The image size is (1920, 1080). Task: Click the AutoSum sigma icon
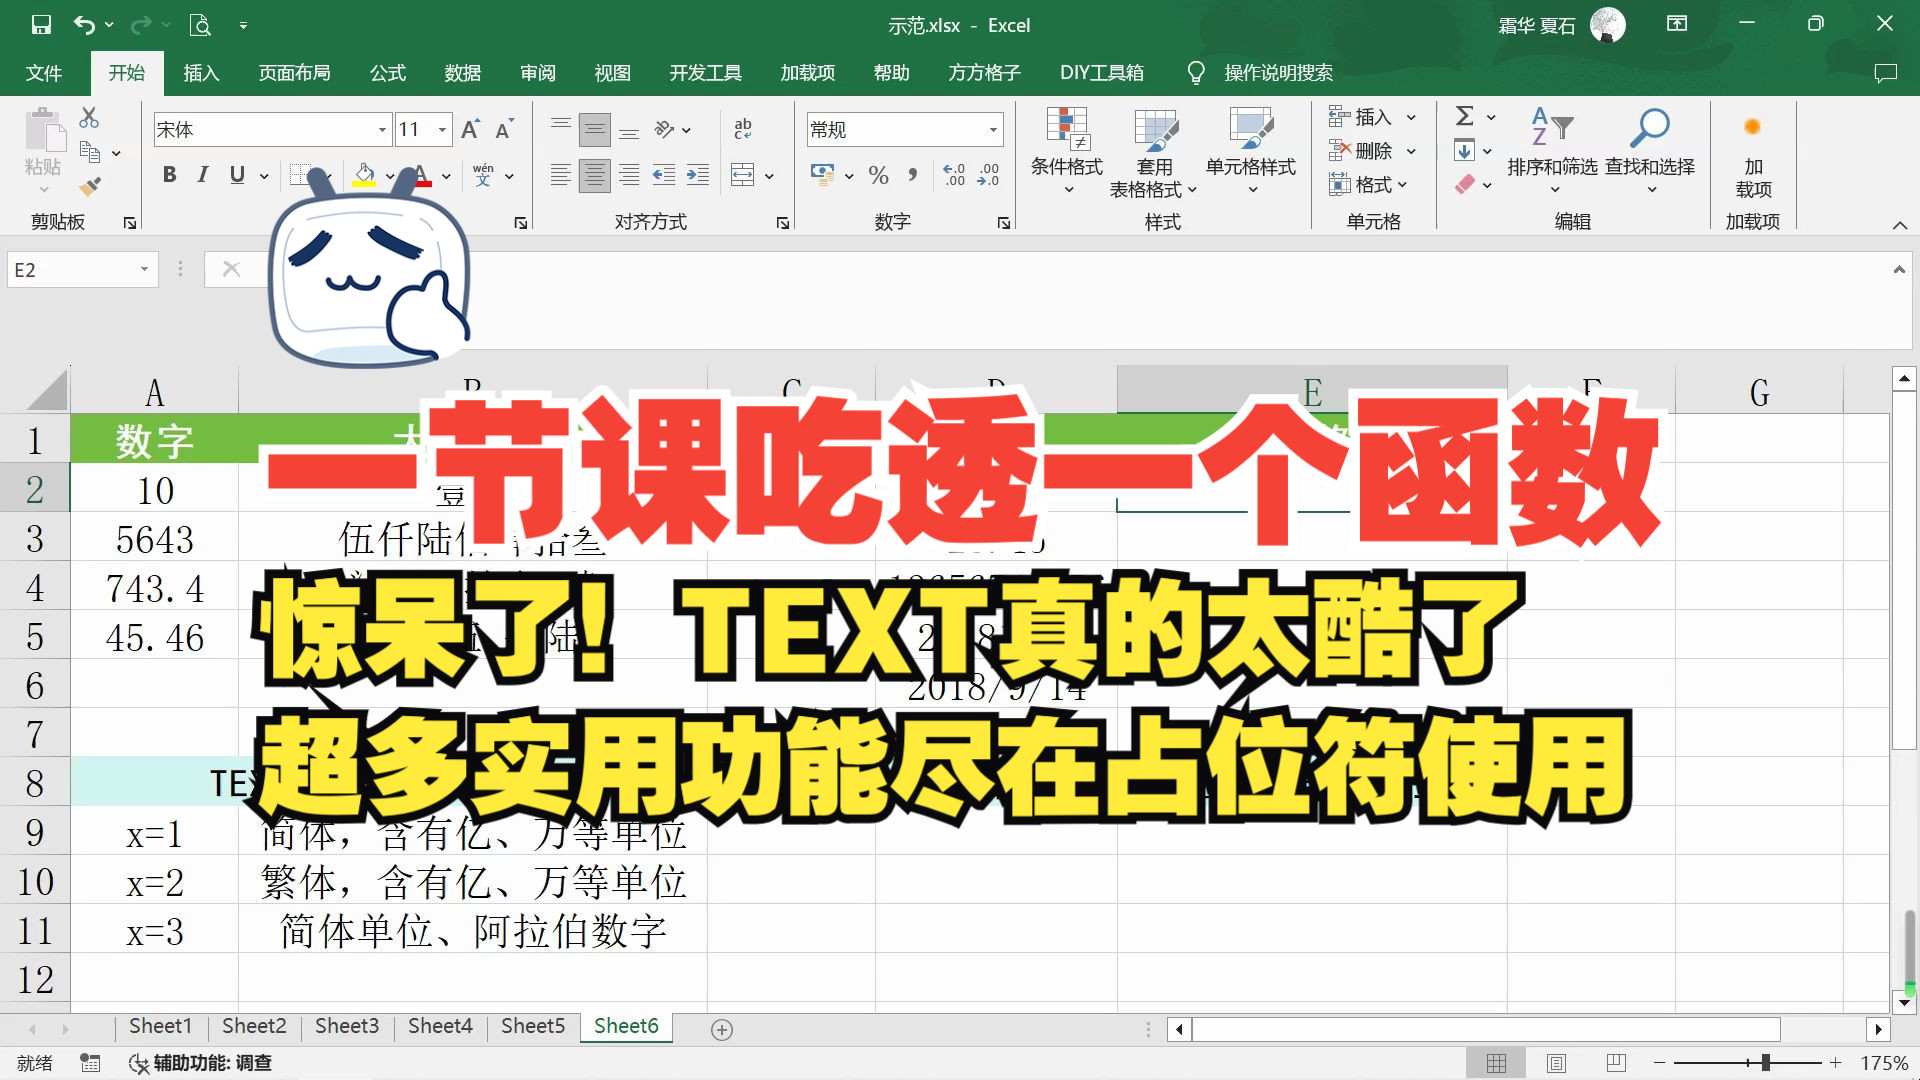click(1465, 116)
